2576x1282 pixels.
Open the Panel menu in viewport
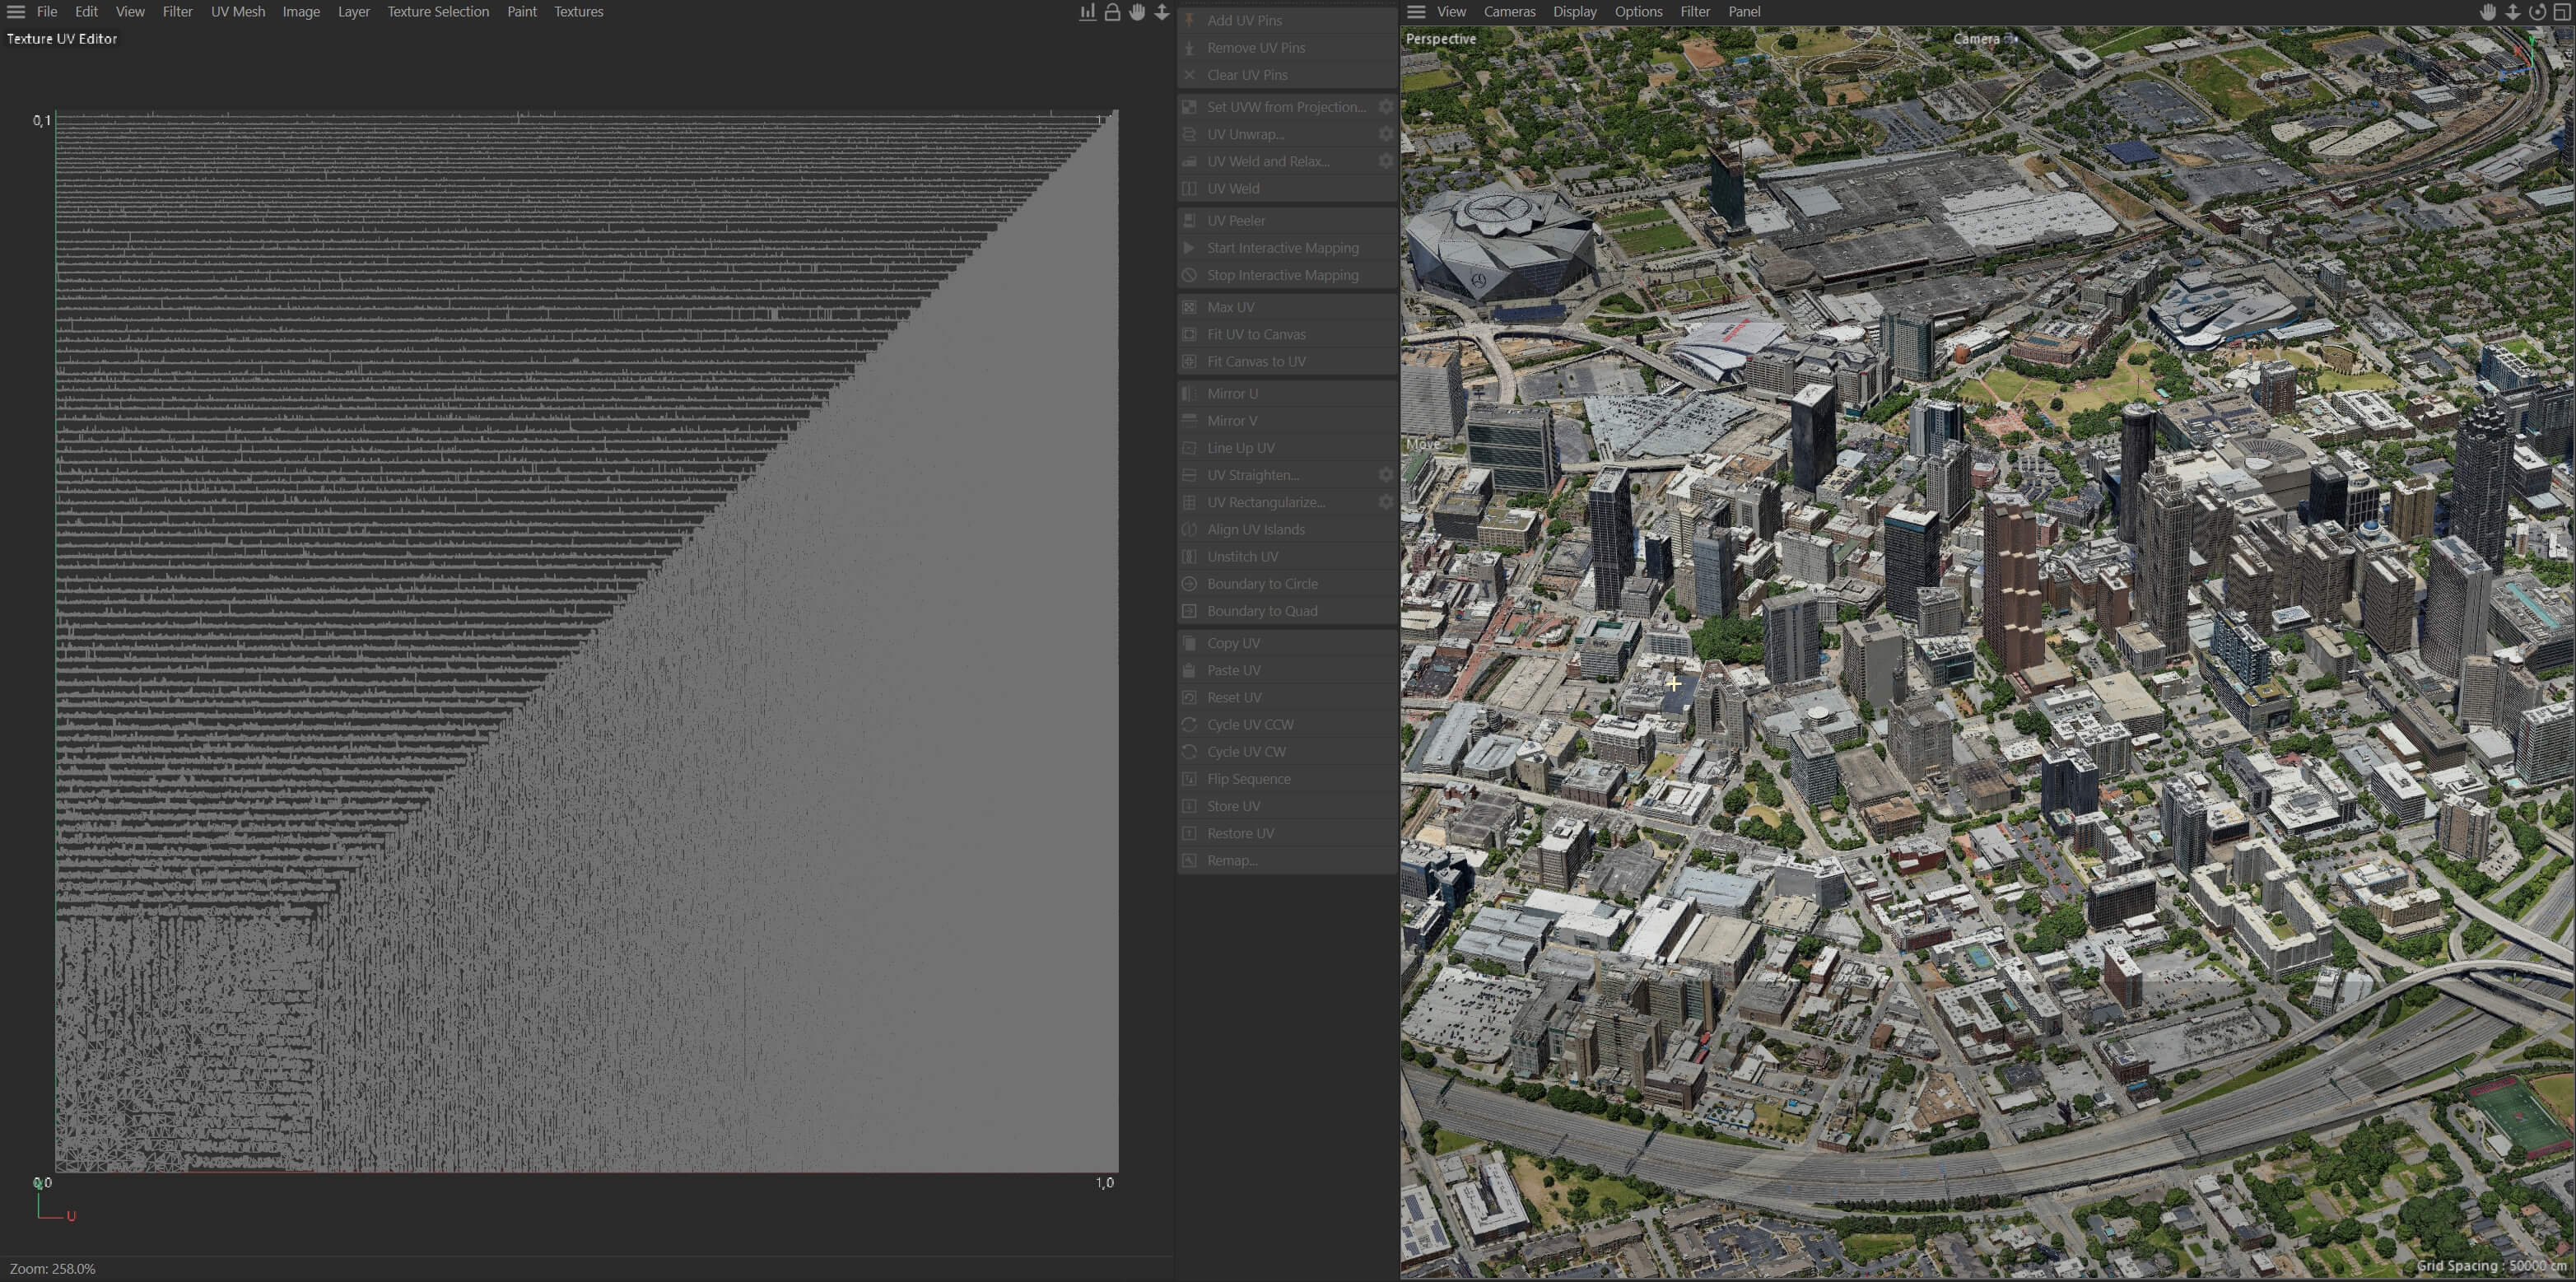point(1744,12)
